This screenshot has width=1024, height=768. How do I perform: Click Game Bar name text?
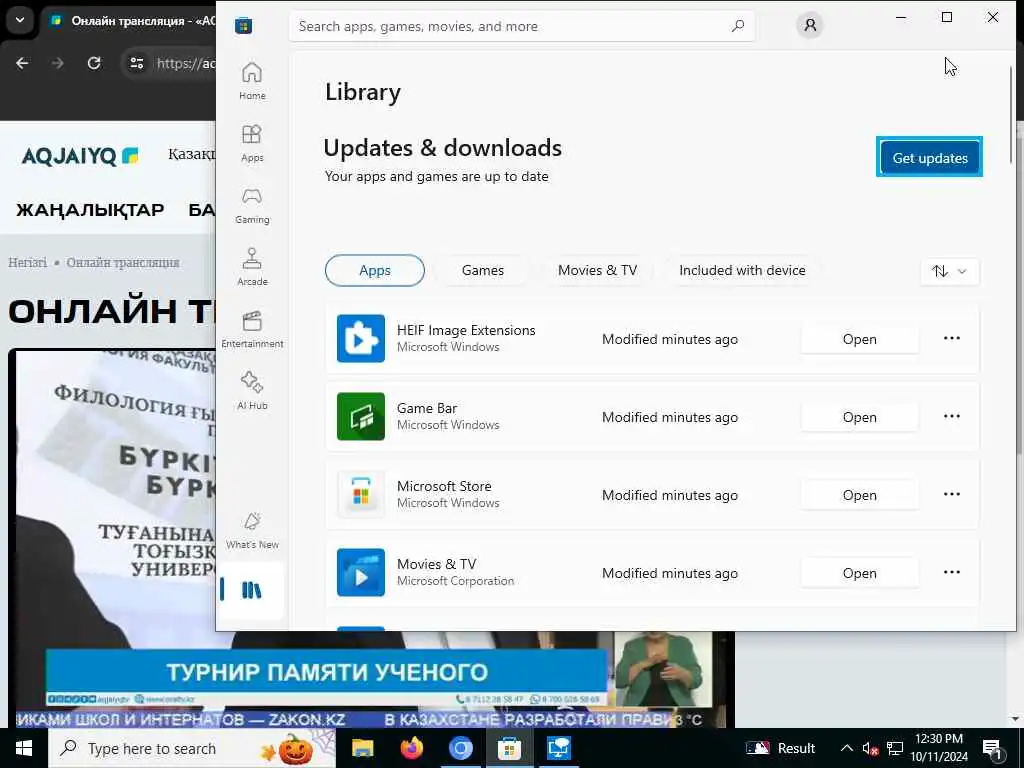click(426, 408)
